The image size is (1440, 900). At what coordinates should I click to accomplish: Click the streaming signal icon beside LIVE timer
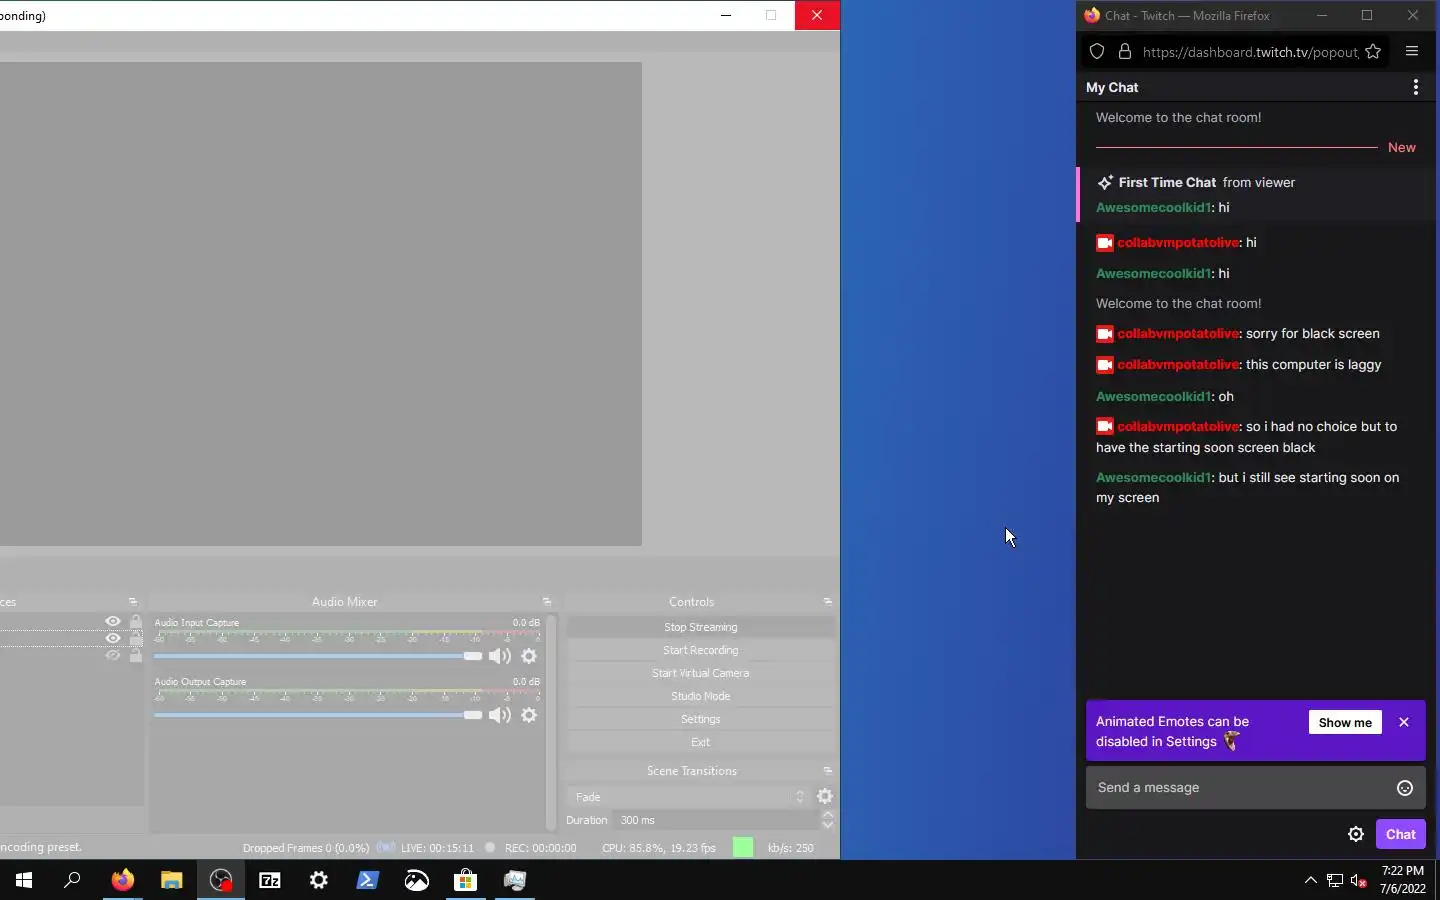point(385,847)
